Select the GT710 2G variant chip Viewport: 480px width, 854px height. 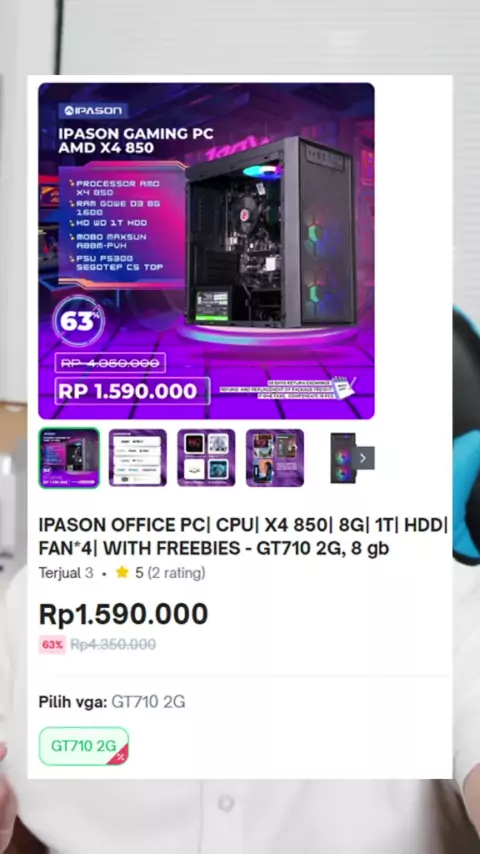pos(84,746)
